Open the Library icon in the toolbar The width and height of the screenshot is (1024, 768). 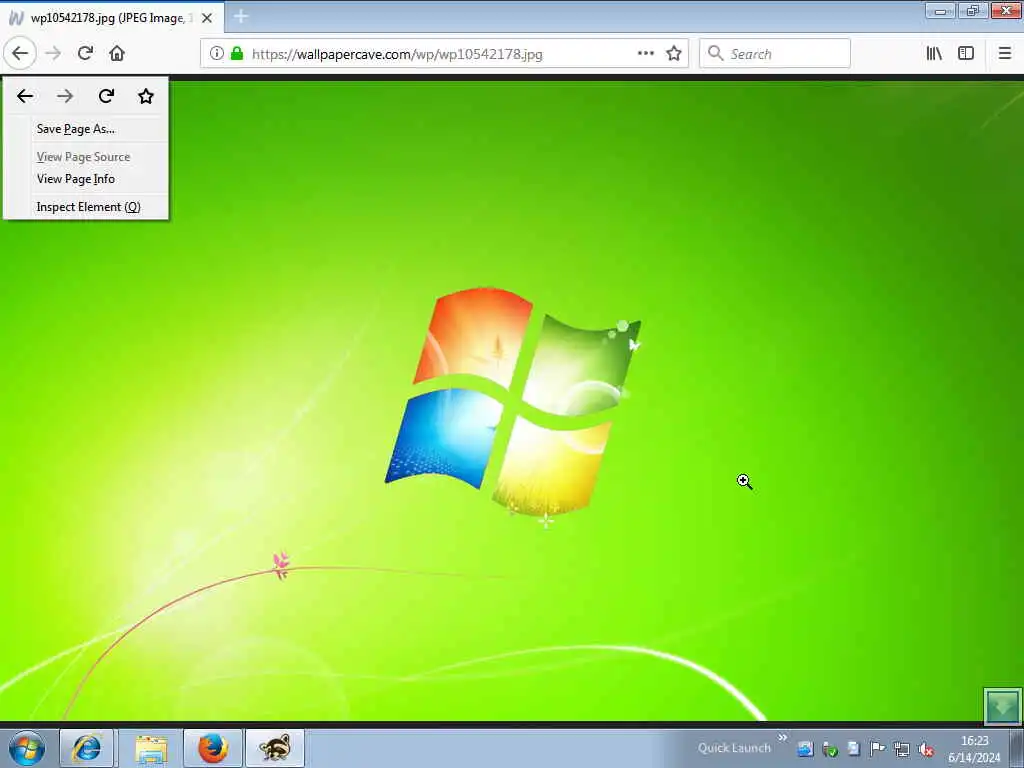[934, 54]
